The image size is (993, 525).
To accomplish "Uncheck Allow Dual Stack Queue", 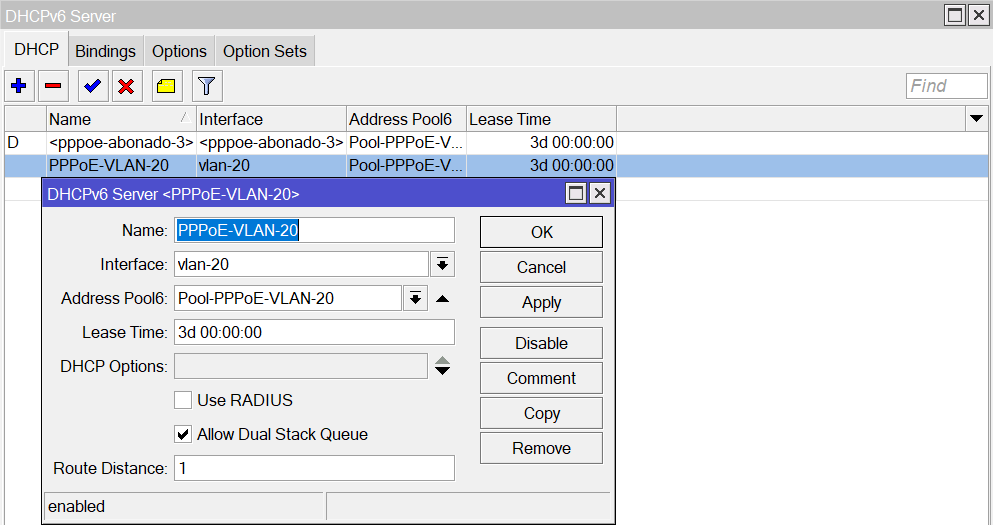I will tap(183, 434).
